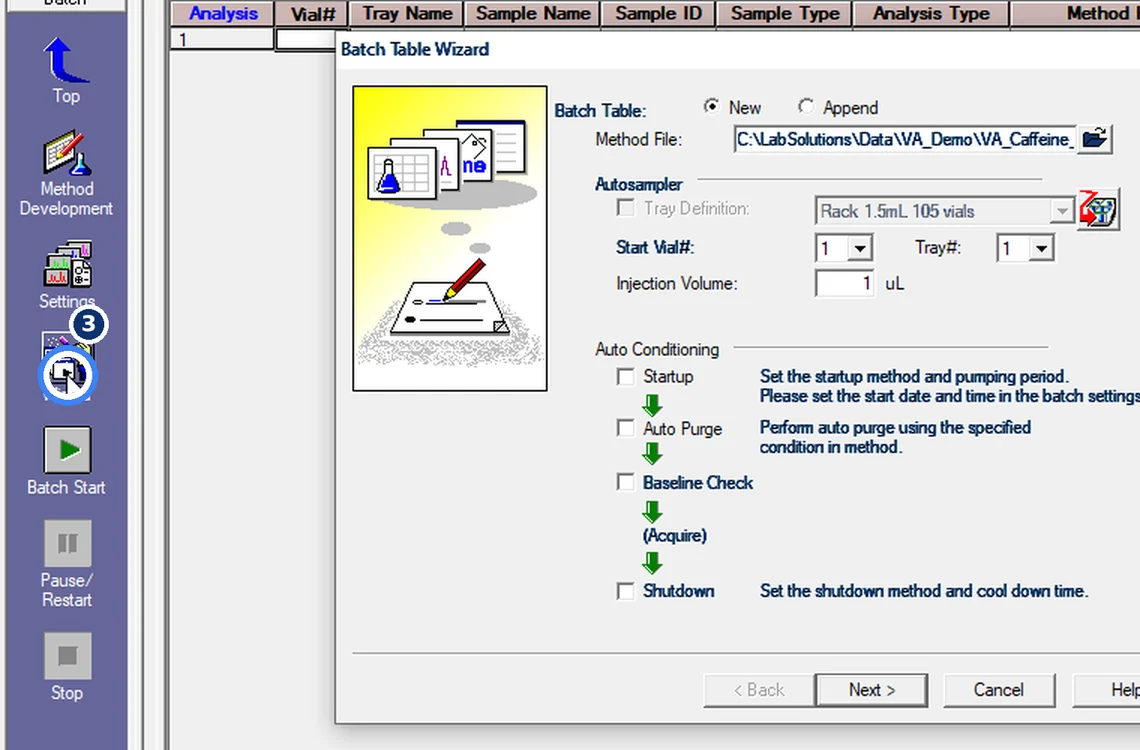Viewport: 1140px width, 750px height.
Task: Click the Sample Name column header
Action: pos(533,14)
